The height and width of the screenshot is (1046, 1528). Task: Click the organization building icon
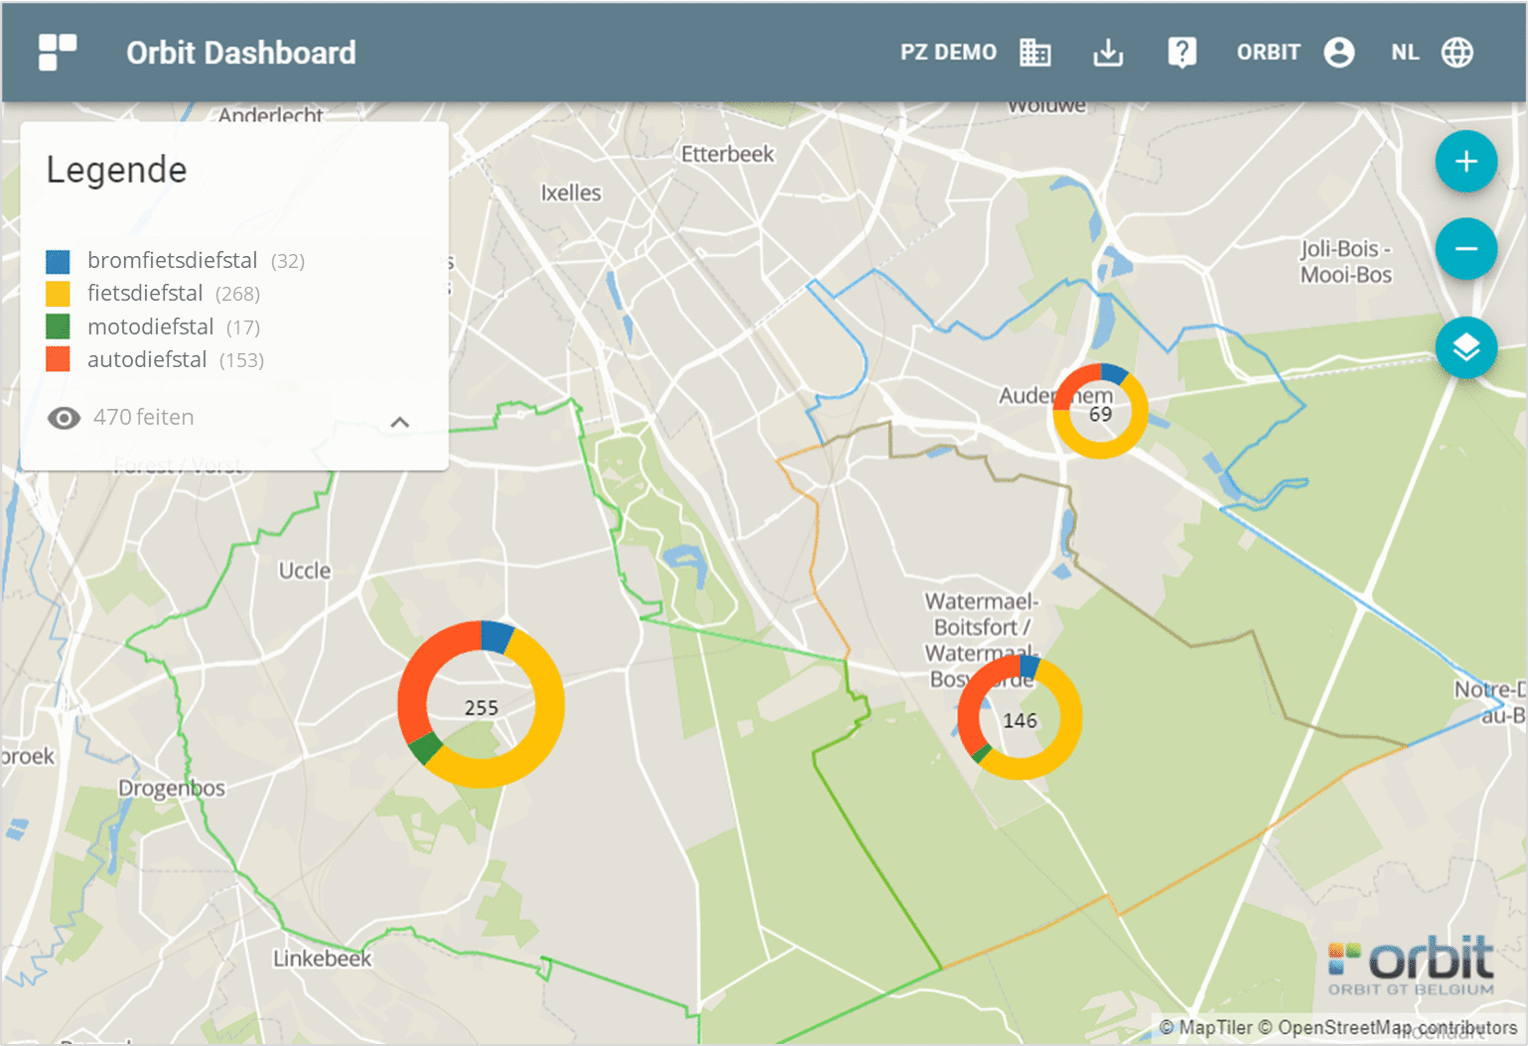click(x=1035, y=52)
